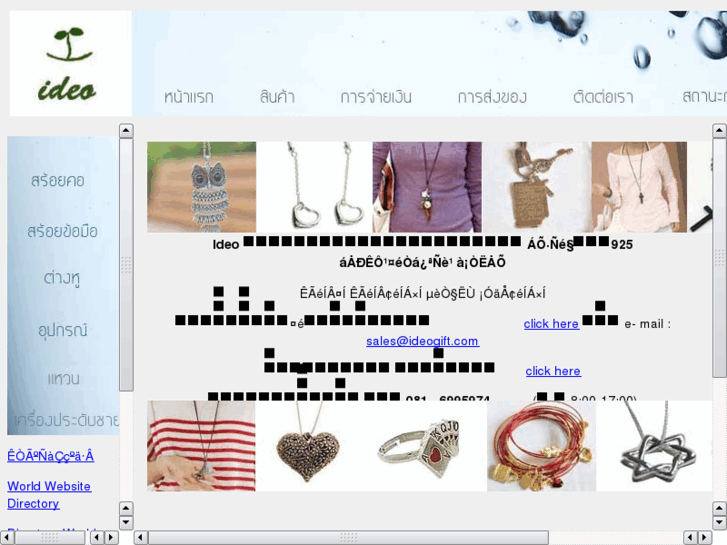Click sidebar horizontal scroll left arrow

(6, 538)
